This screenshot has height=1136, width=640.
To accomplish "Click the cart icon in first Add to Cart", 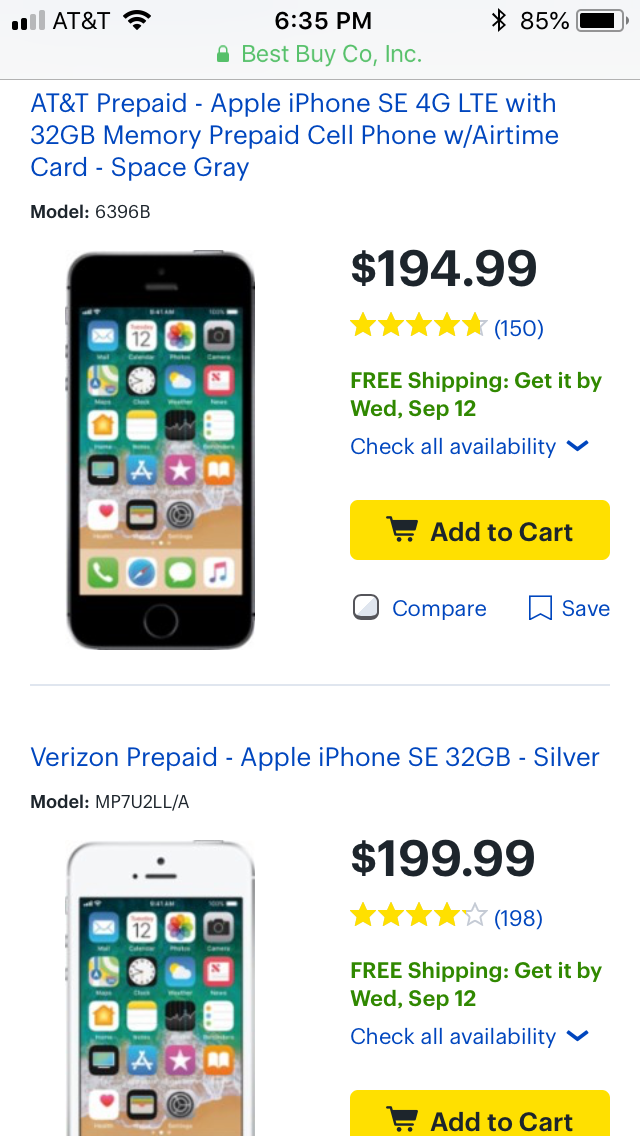I will (402, 530).
